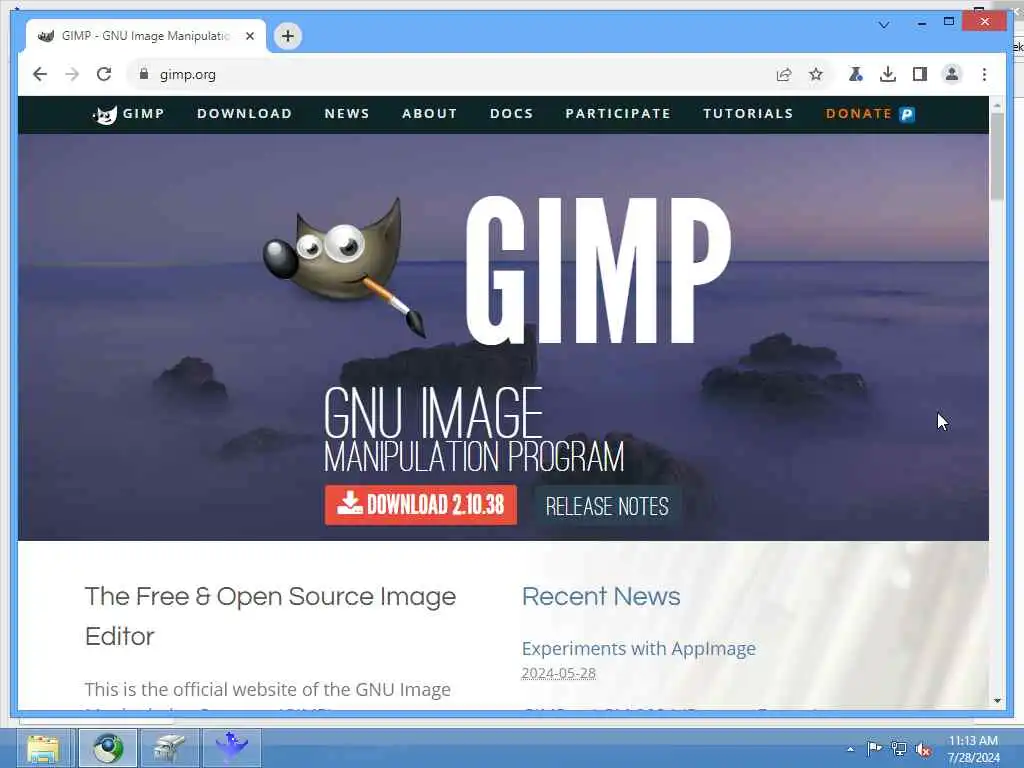
Task: Open File Explorer from the taskbar
Action: point(43,748)
